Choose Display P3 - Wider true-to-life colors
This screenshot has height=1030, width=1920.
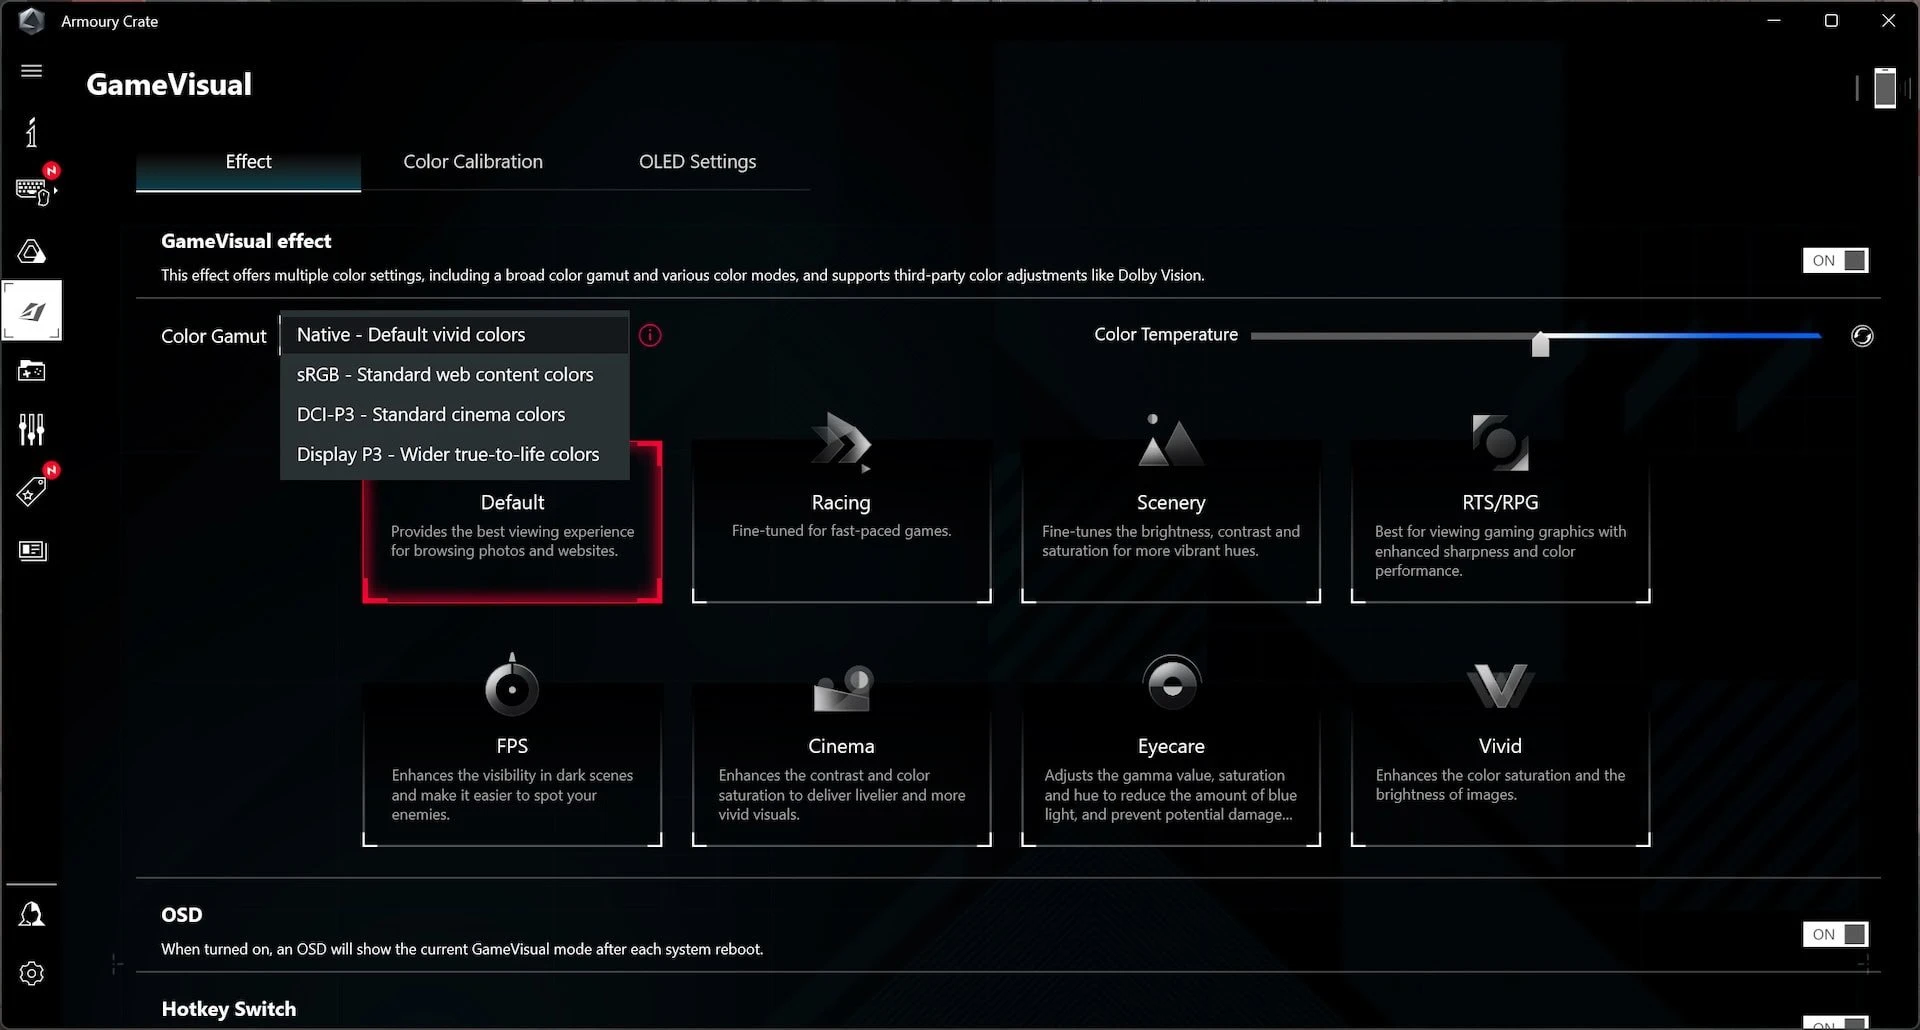[x=455, y=455]
